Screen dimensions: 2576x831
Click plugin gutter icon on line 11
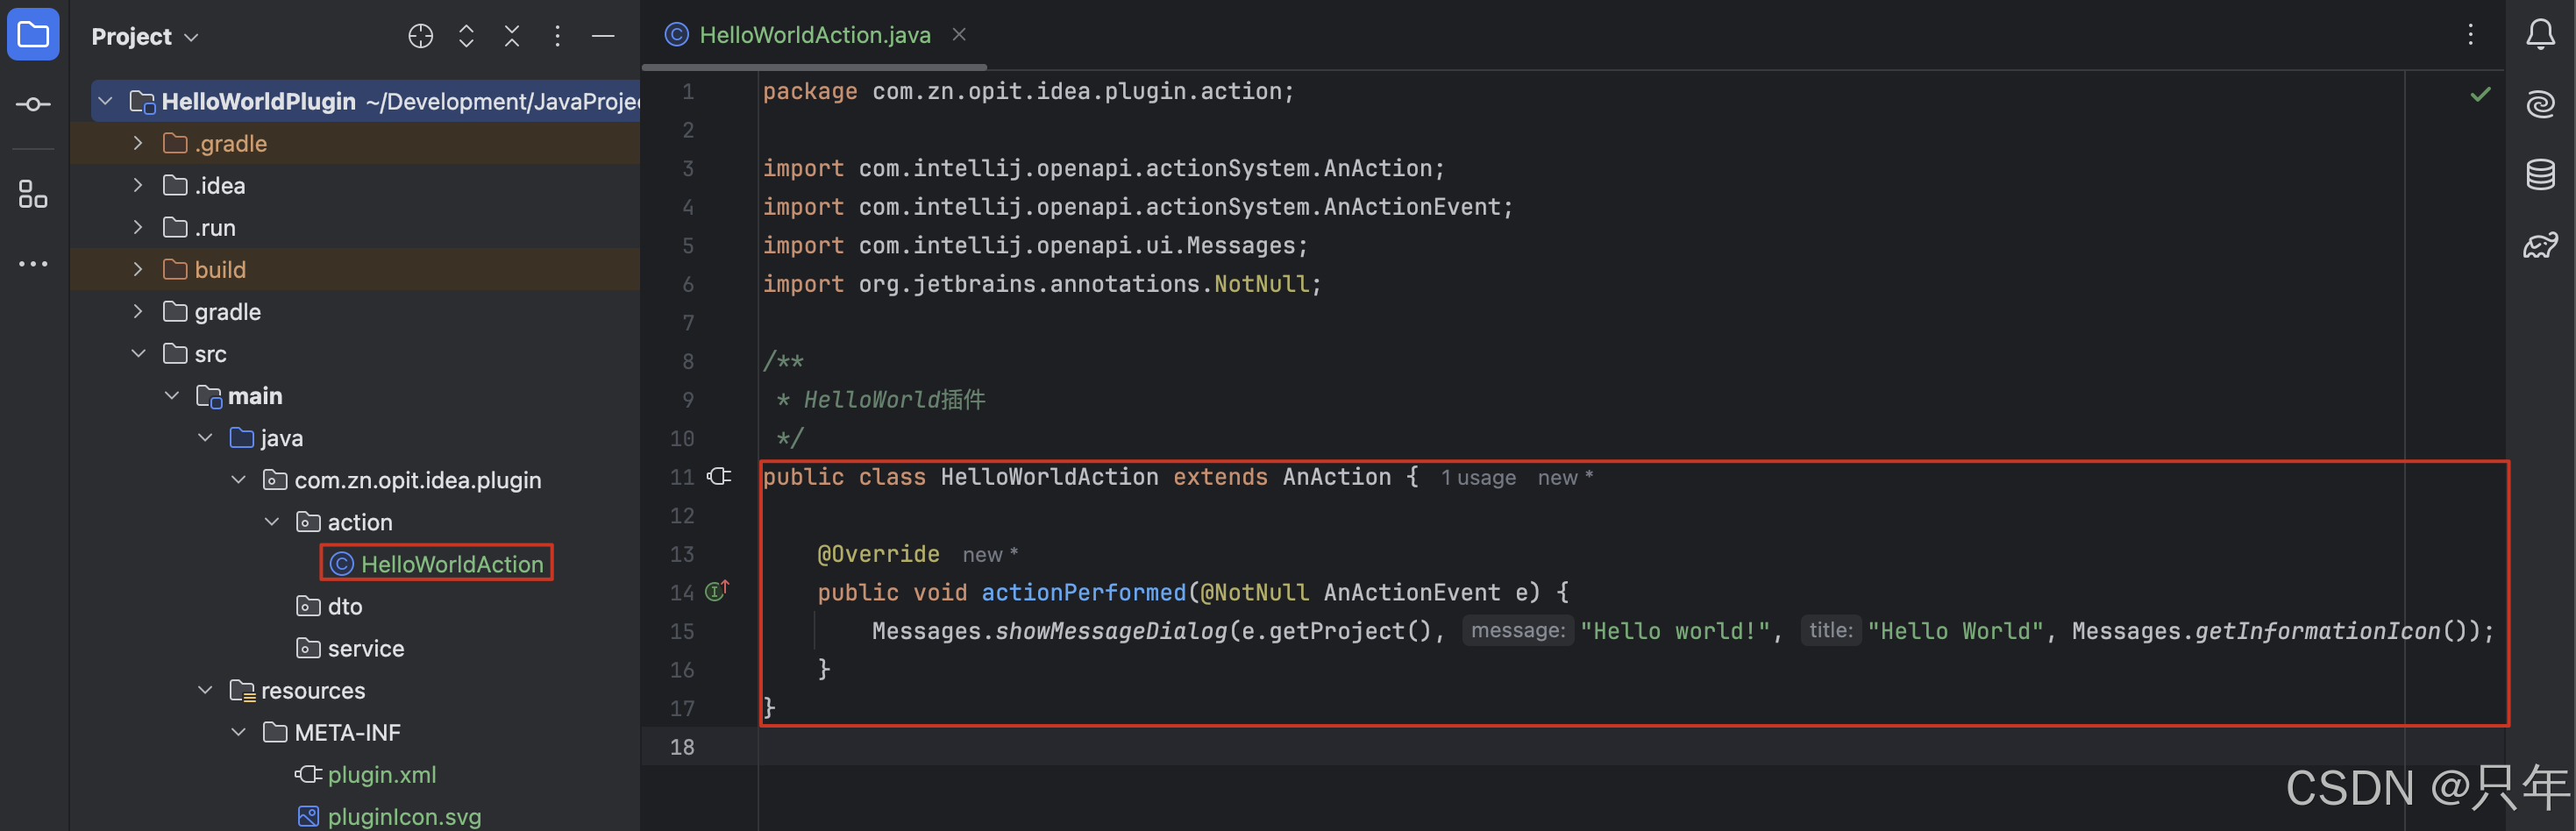click(719, 477)
